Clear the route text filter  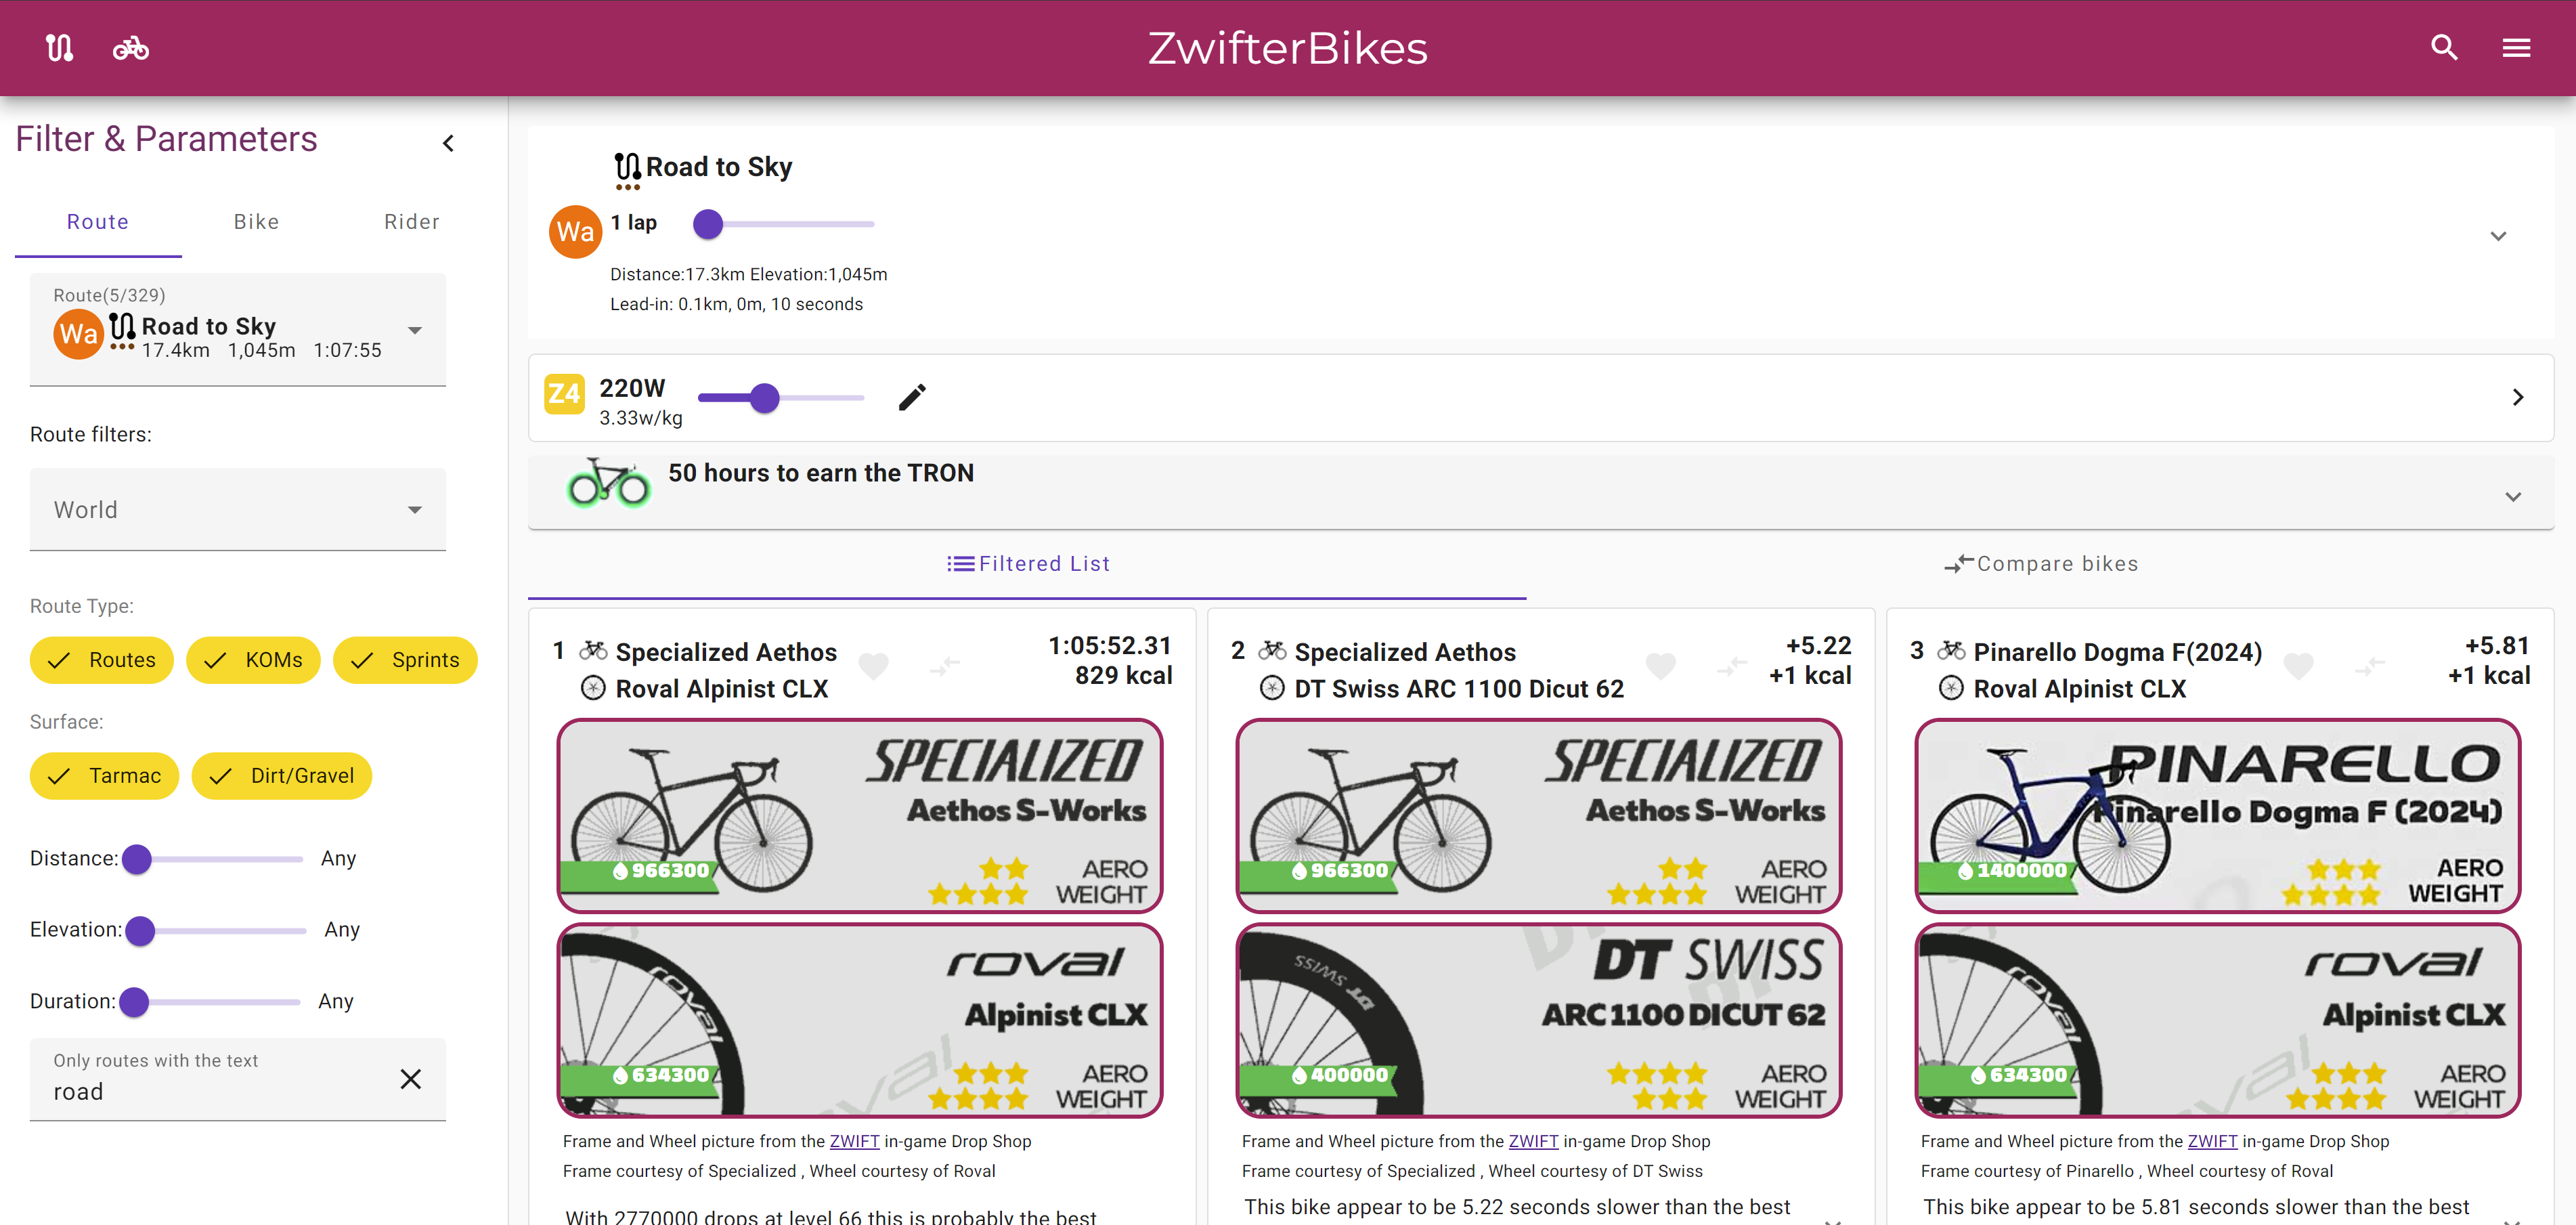click(x=410, y=1079)
